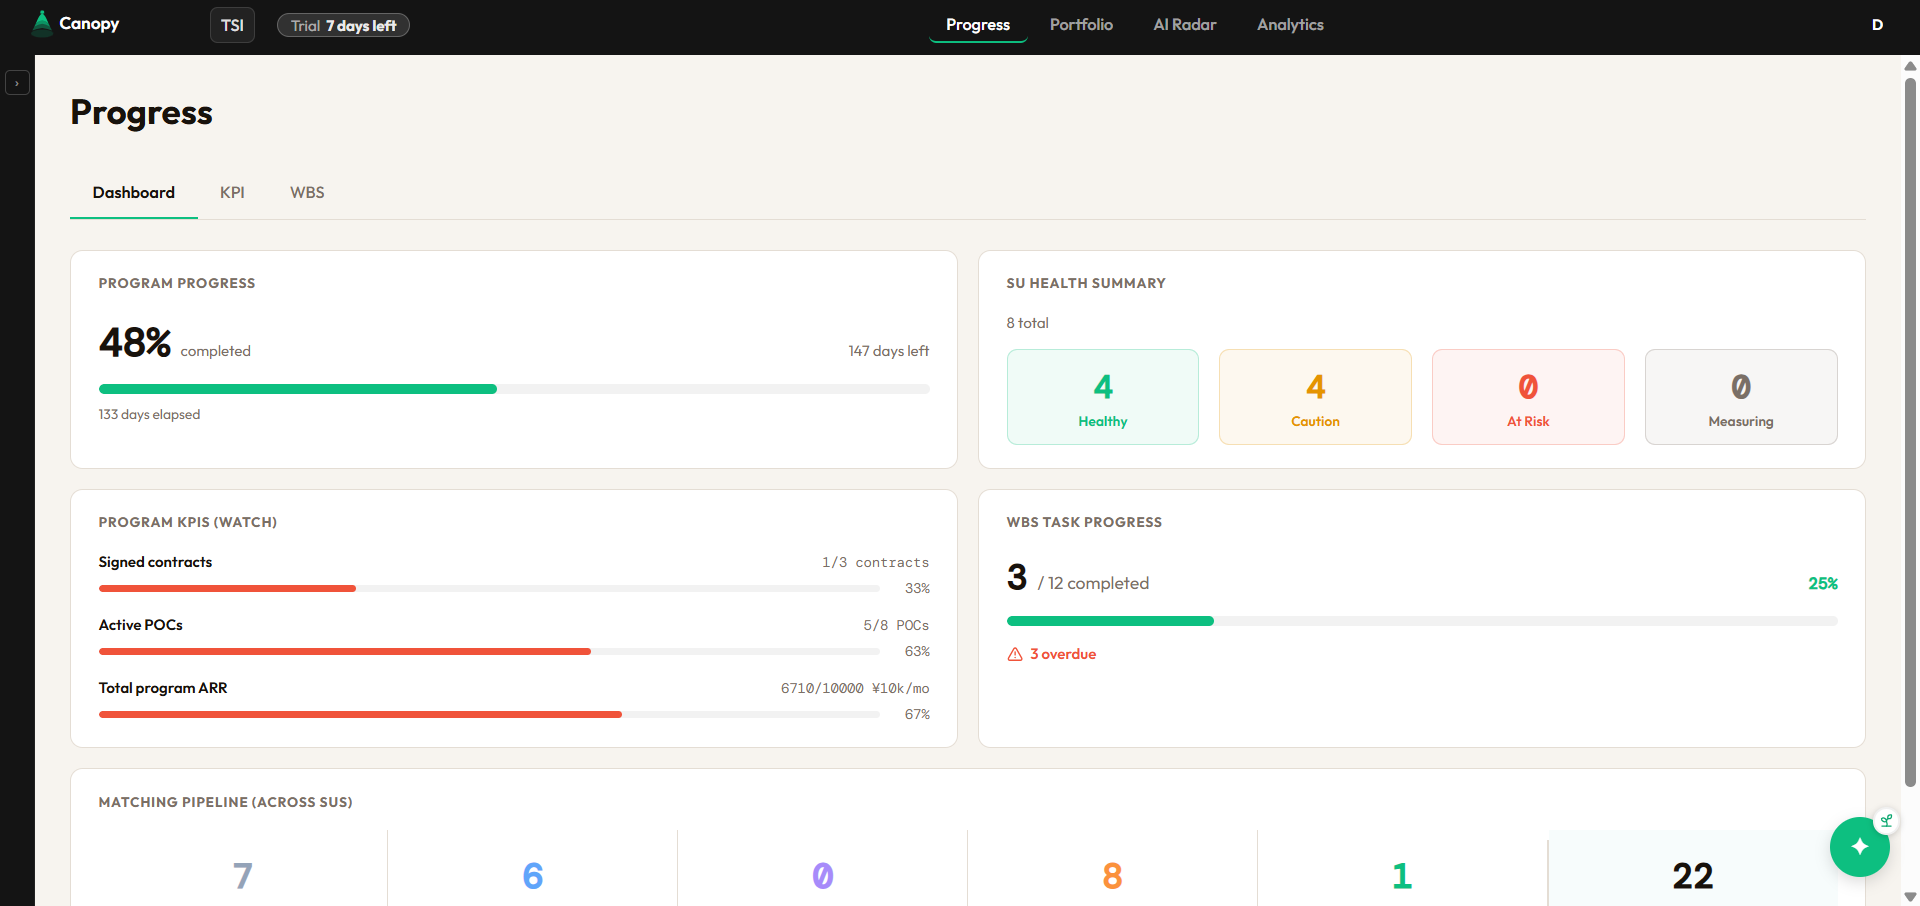
Task: Open the AI Radar page
Action: coord(1185,25)
